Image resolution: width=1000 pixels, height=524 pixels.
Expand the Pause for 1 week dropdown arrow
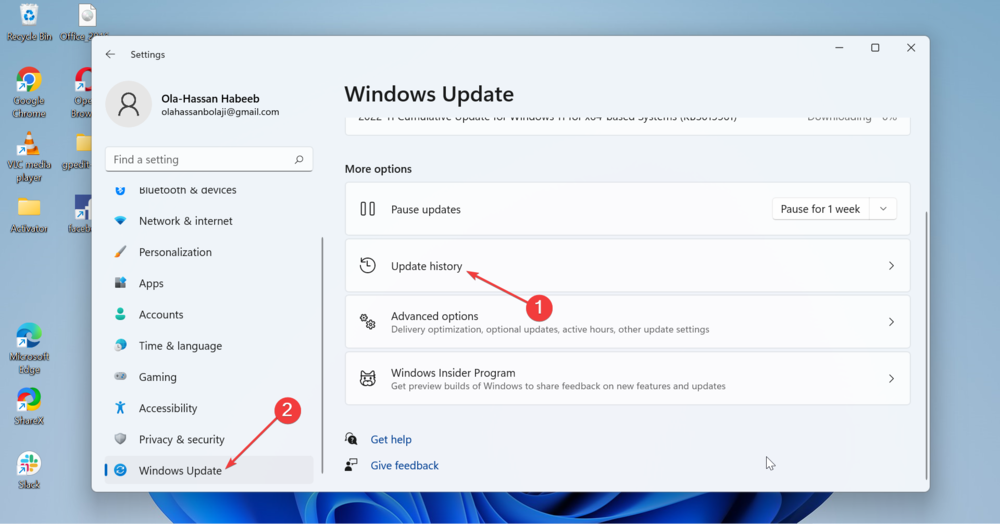[883, 209]
